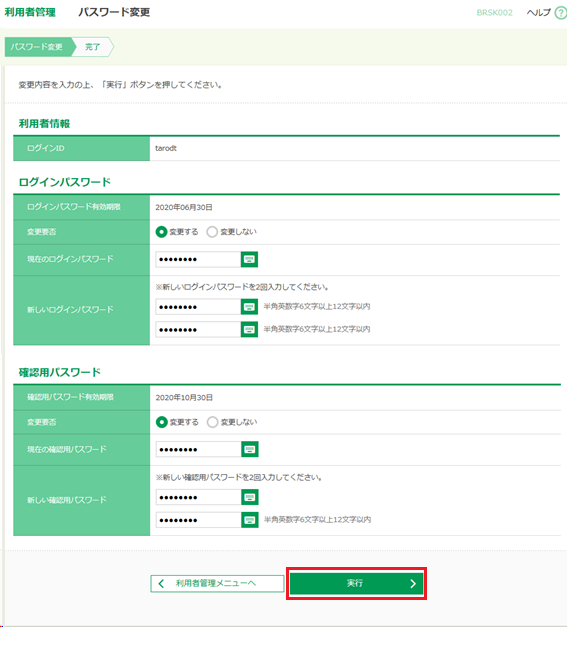Select 変更しない for login password
The height and width of the screenshot is (666, 567).
click(212, 232)
